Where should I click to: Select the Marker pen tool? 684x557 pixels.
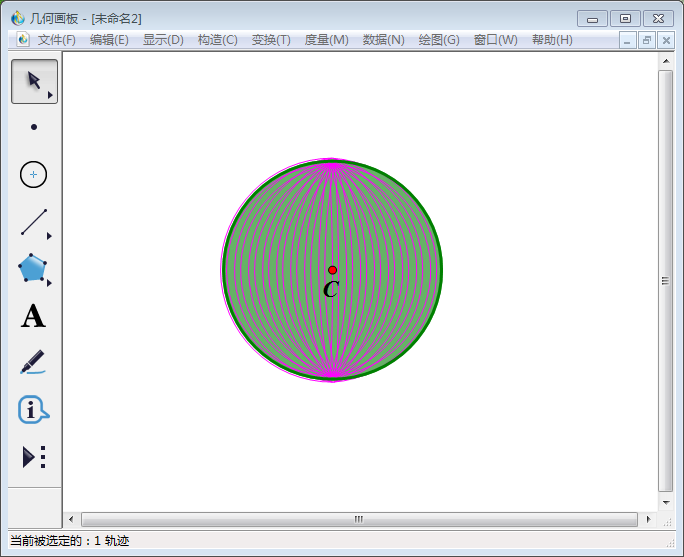pos(33,362)
